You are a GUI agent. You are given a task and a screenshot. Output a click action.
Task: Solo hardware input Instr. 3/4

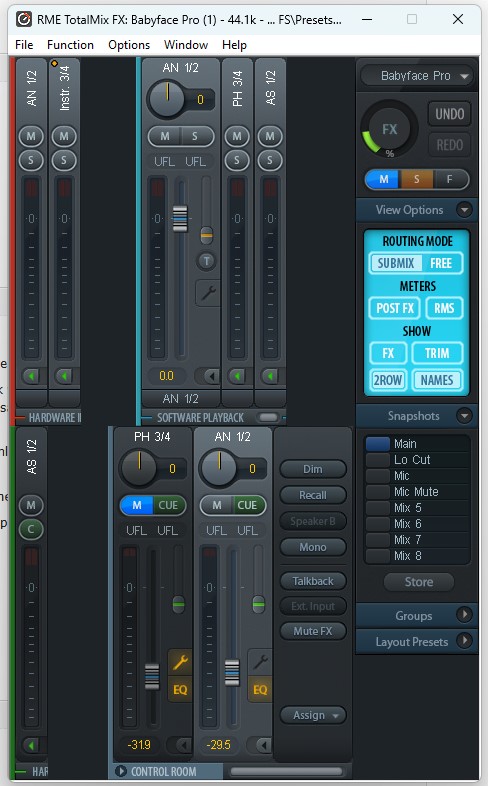click(64, 160)
